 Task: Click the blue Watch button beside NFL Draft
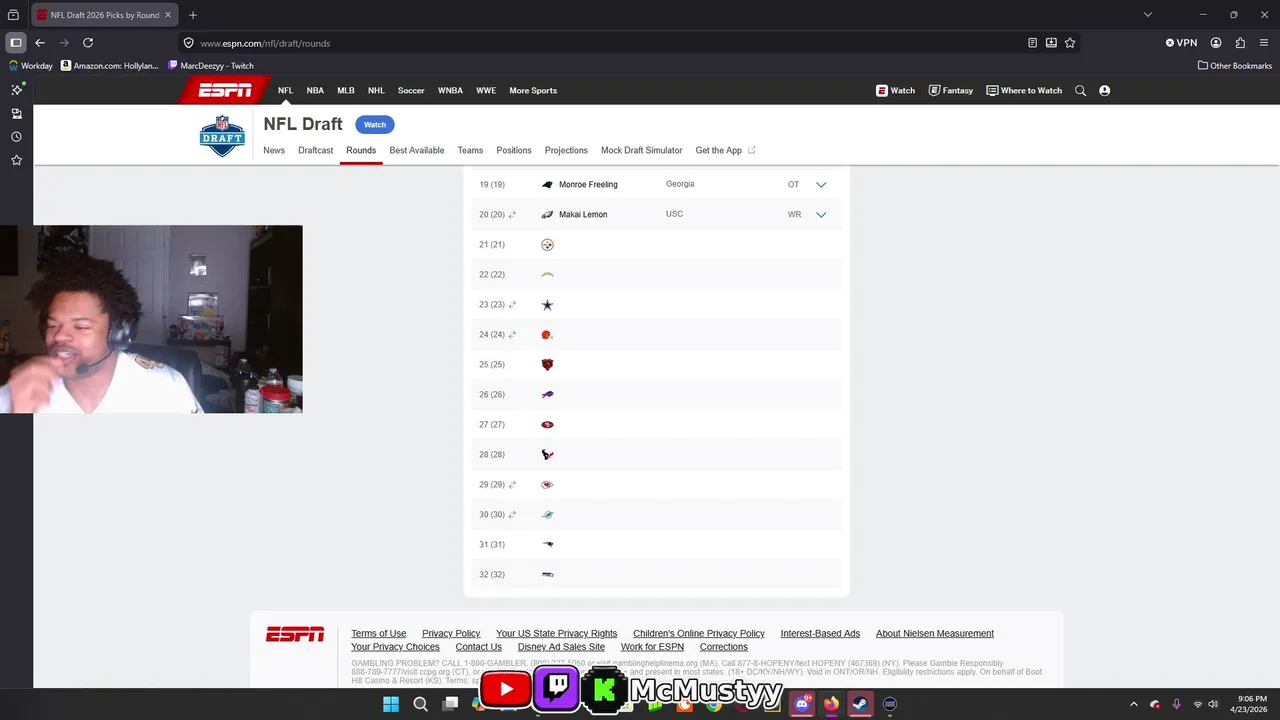pyautogui.click(x=375, y=125)
